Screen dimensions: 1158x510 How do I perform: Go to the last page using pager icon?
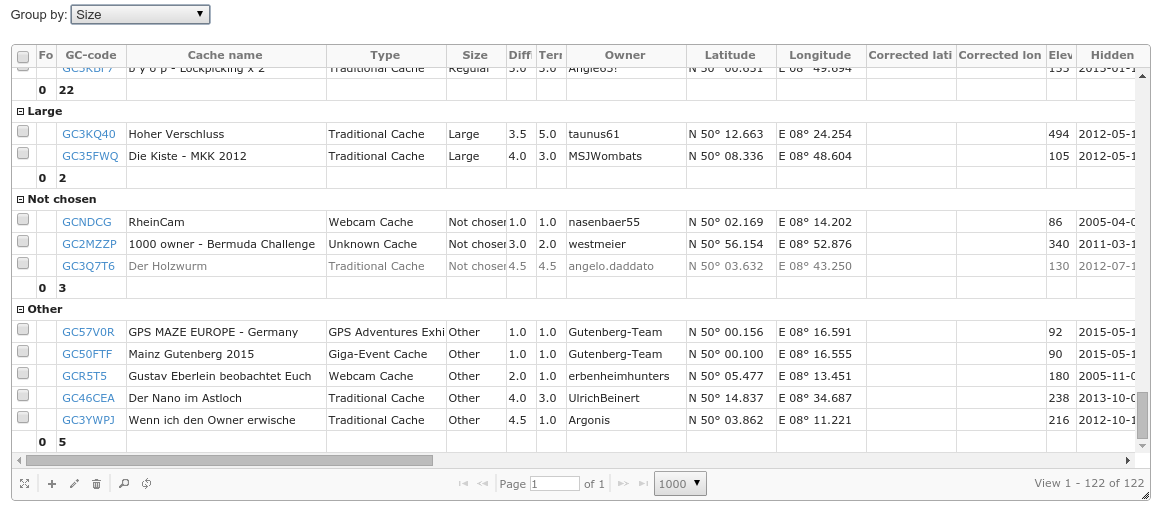[642, 484]
